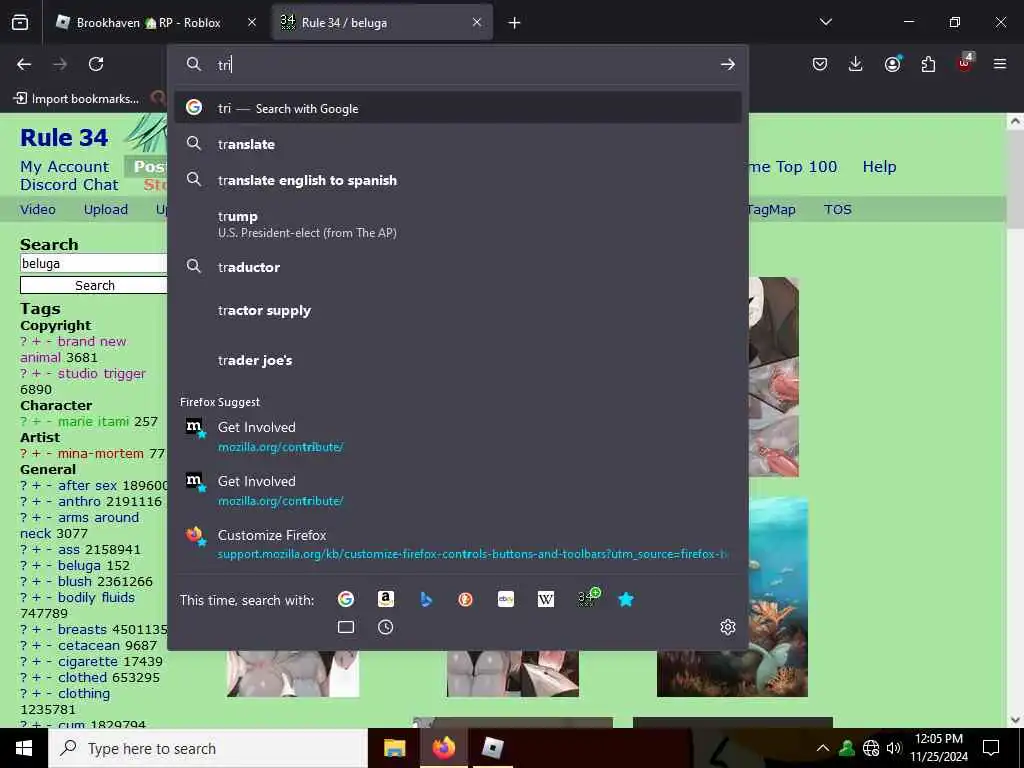Search this time with Wikipedia icon
This screenshot has height=768, width=1024.
(x=546, y=599)
